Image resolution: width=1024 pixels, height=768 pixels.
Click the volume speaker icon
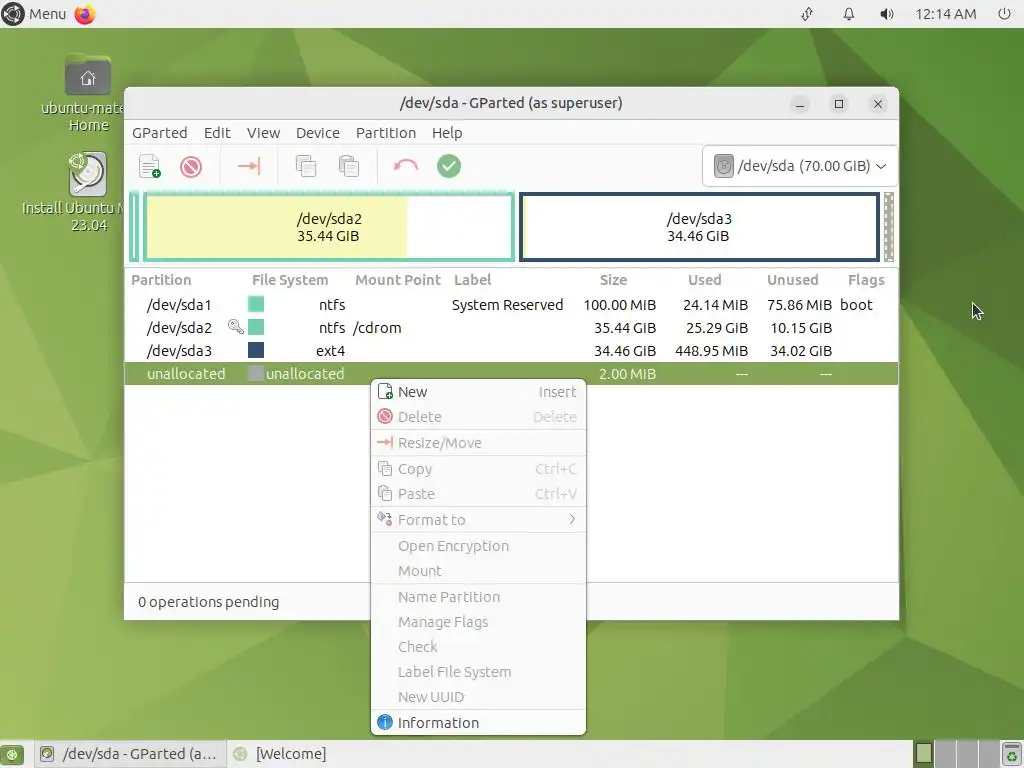tap(886, 14)
